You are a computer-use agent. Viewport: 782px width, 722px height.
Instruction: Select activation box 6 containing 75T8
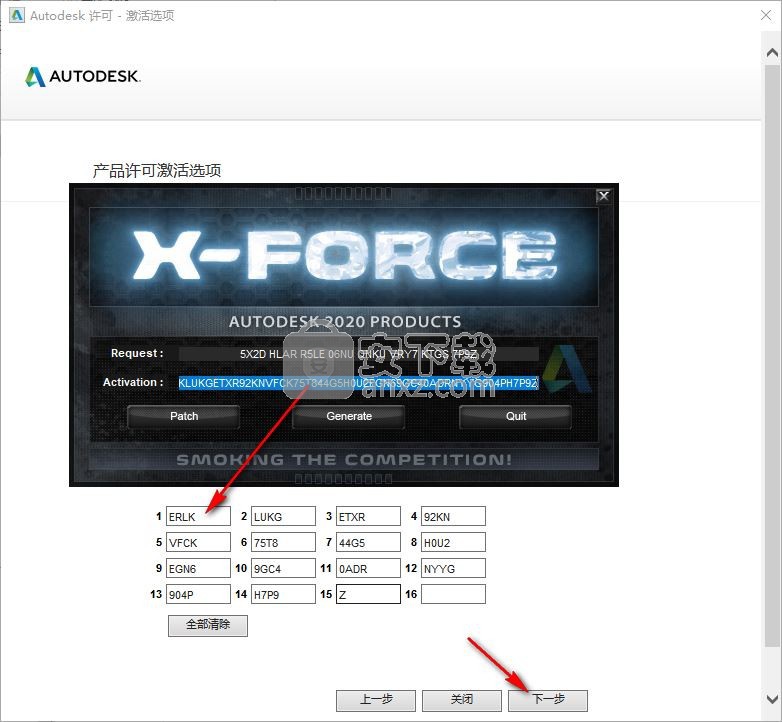283,542
